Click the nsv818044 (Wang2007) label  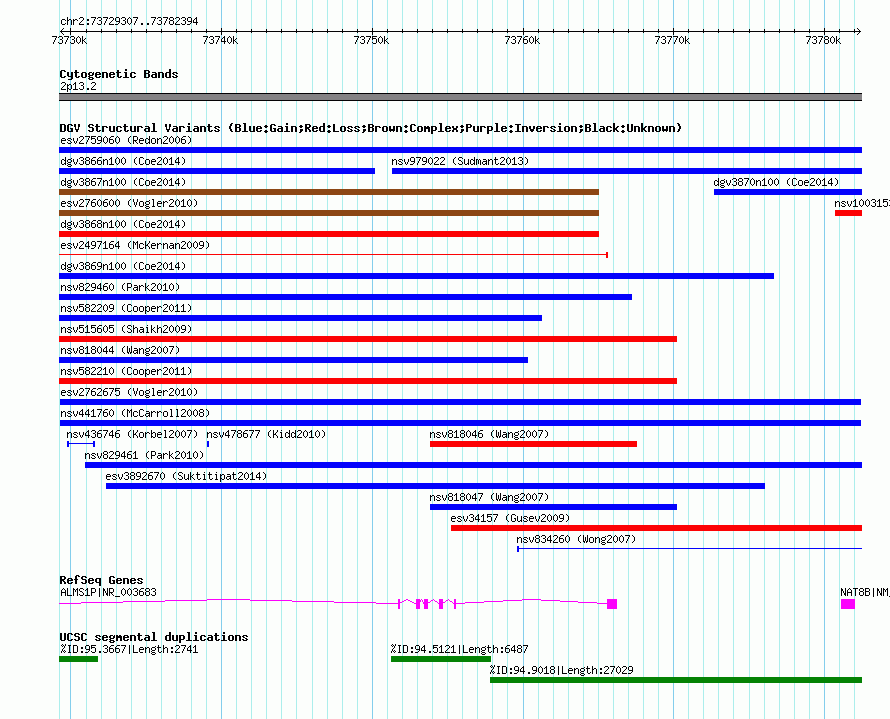pos(120,350)
